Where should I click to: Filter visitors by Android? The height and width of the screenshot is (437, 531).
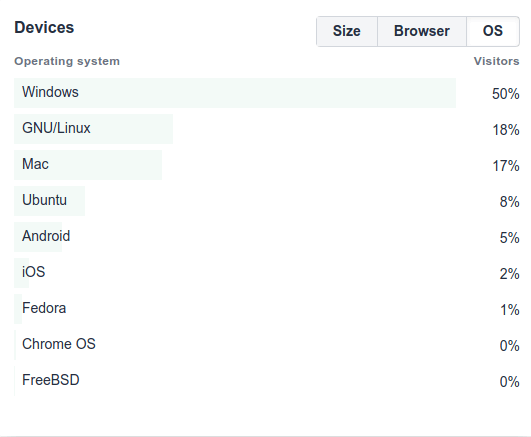pos(267,237)
